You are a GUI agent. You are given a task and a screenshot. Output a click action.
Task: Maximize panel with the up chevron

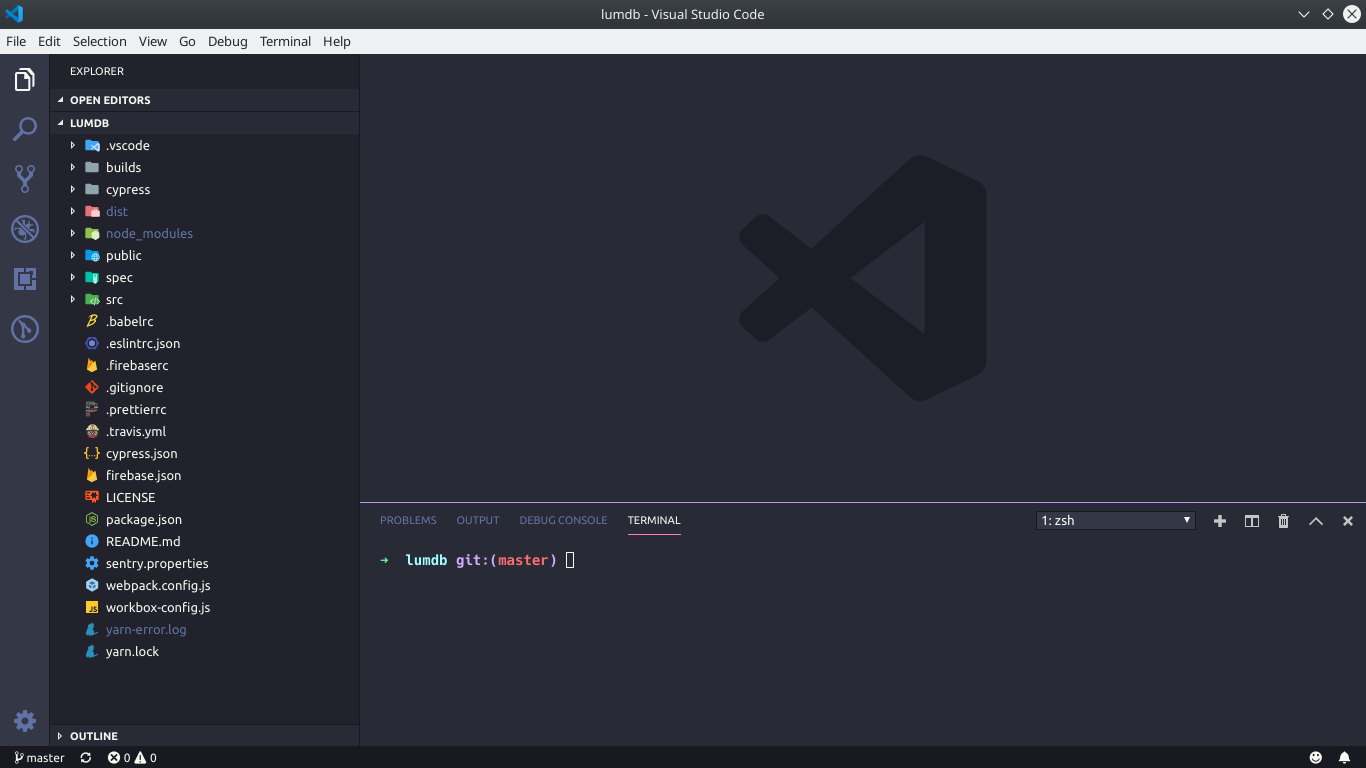point(1316,521)
